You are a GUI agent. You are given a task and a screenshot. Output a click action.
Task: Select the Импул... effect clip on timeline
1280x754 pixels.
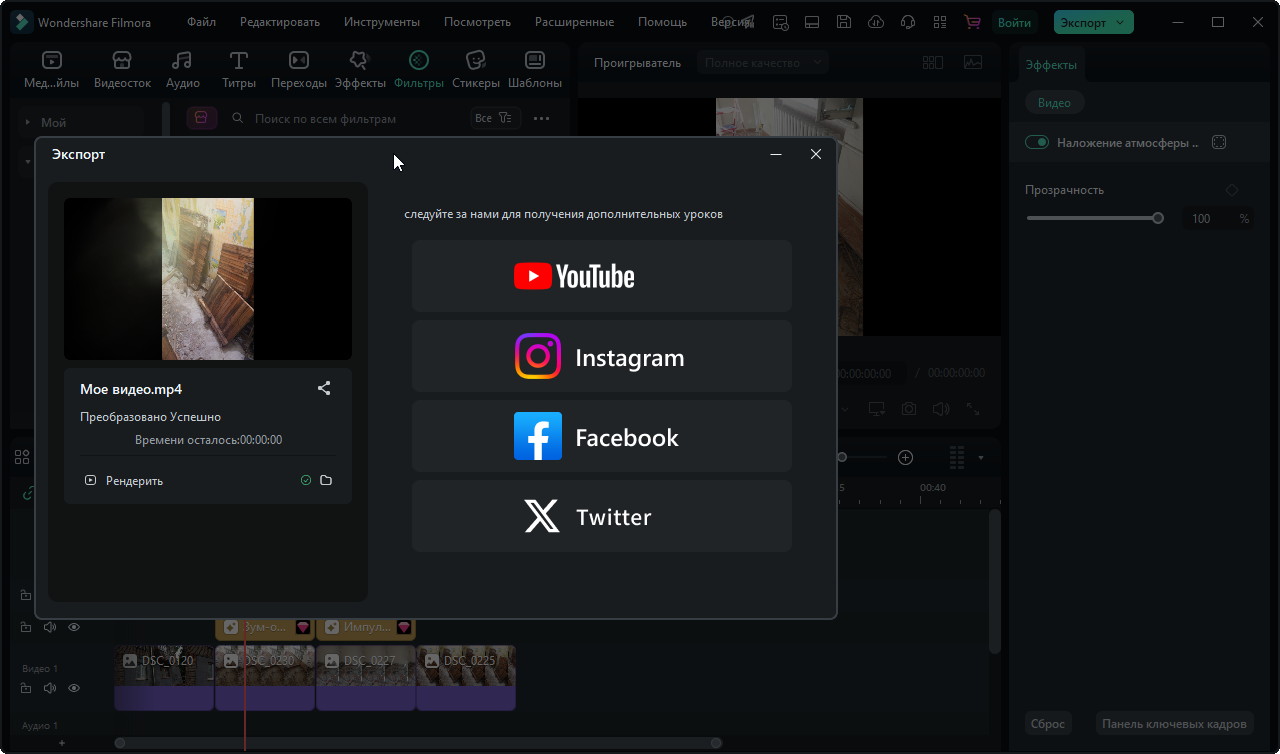coord(365,627)
